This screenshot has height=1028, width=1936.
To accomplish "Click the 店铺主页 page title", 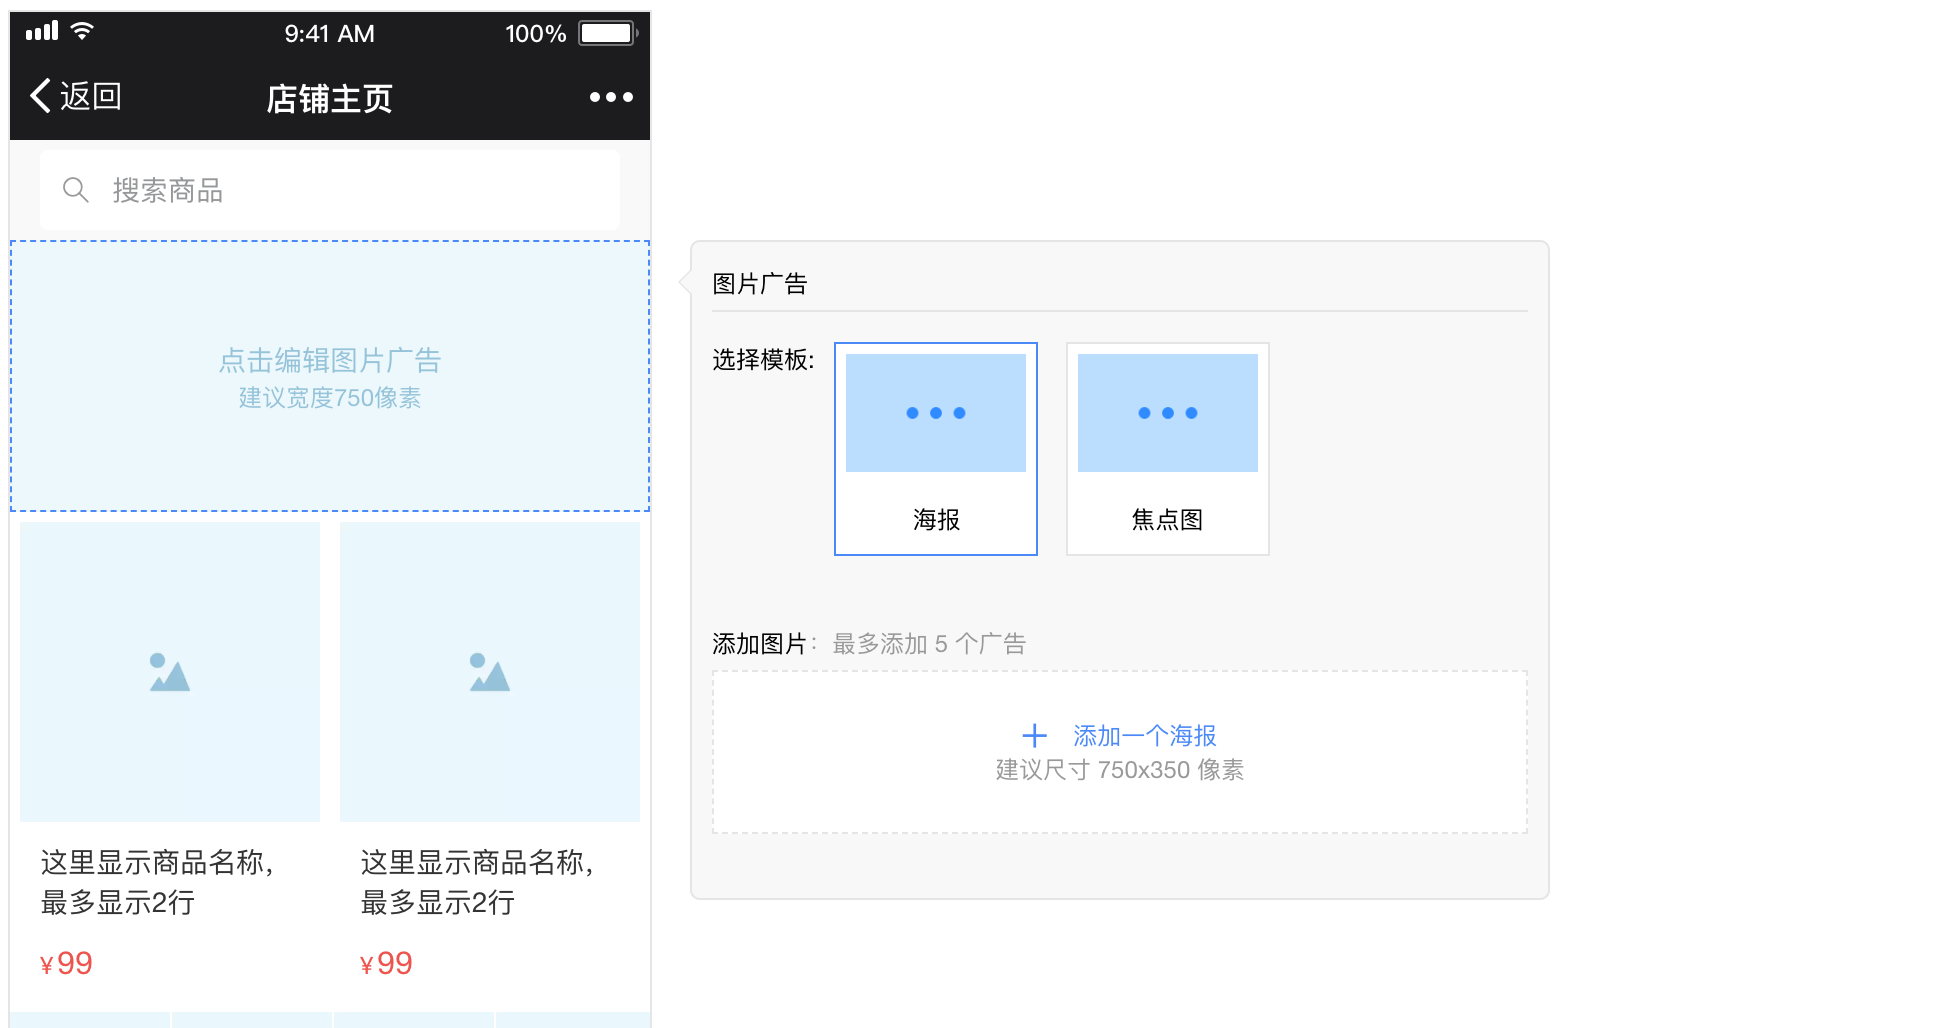I will coord(330,99).
